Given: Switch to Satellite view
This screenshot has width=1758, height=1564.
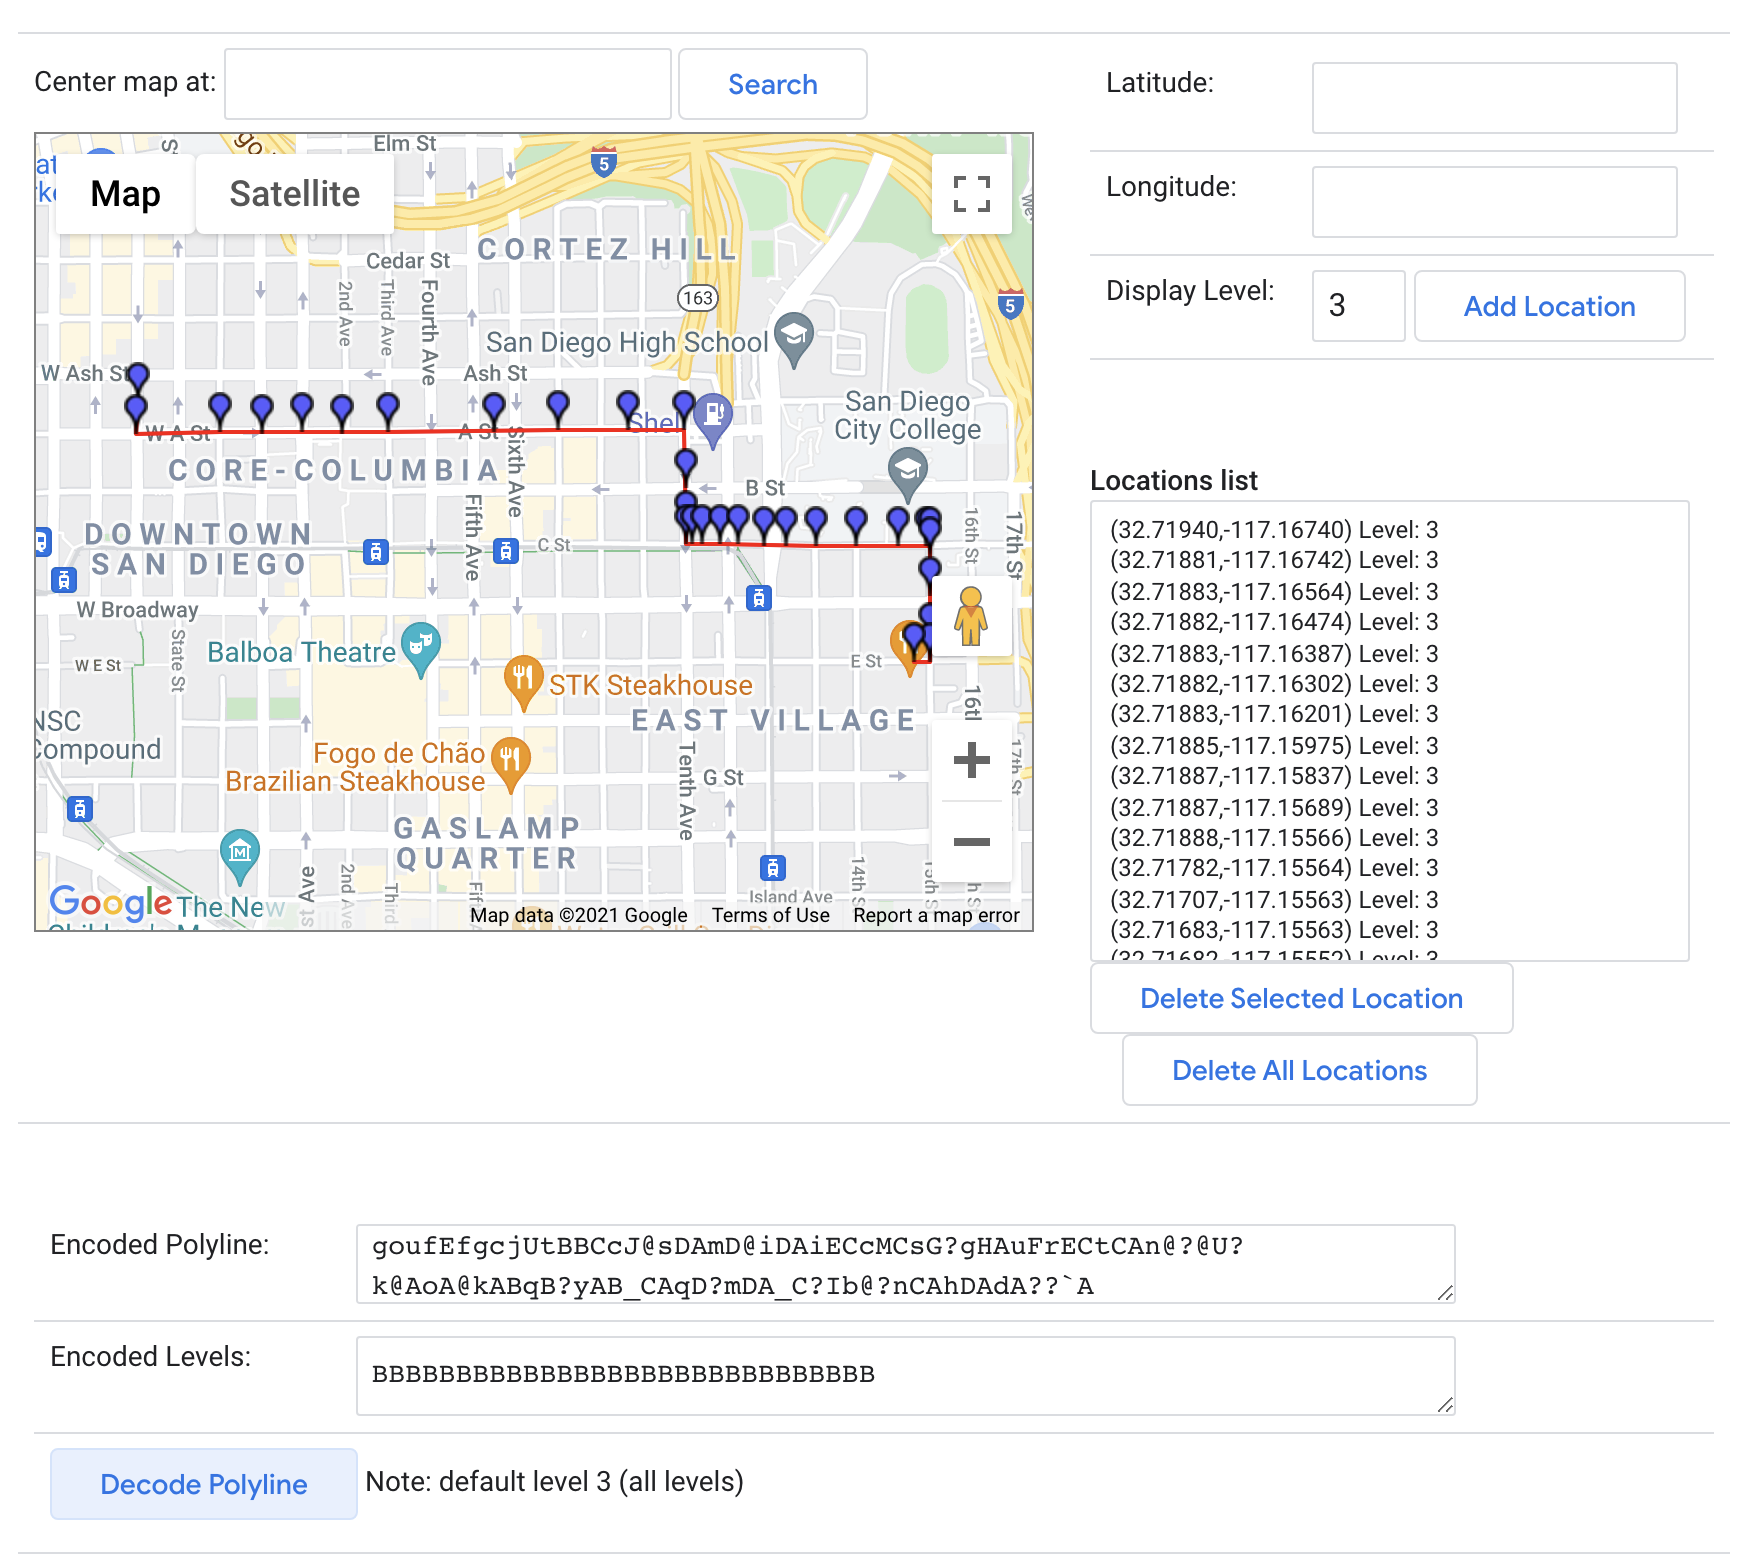Looking at the screenshot, I should coord(294,193).
